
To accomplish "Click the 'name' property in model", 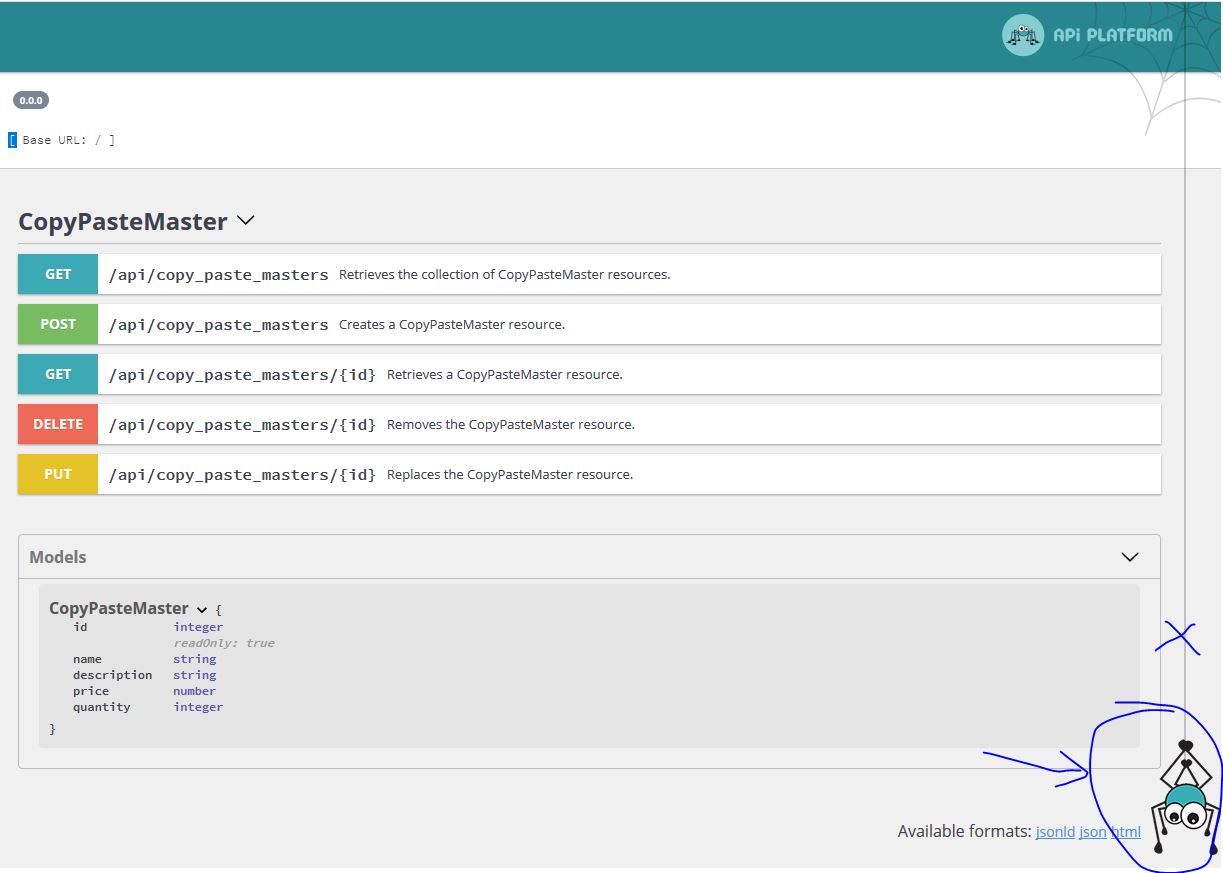I will 87,659.
